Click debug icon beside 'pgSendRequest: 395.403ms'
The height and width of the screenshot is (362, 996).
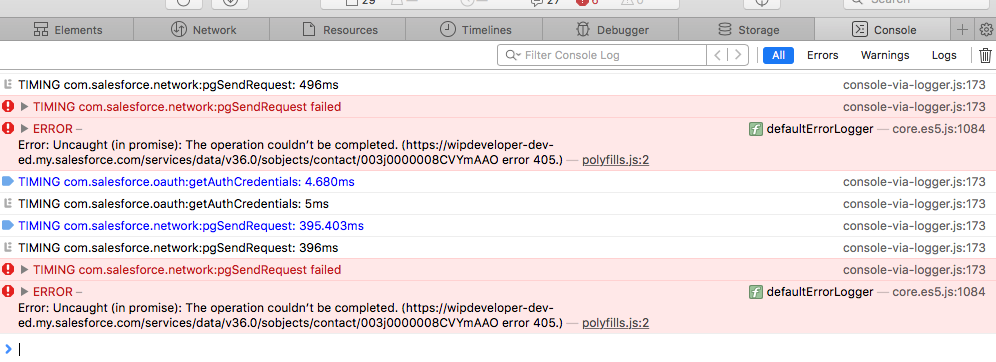[8, 225]
